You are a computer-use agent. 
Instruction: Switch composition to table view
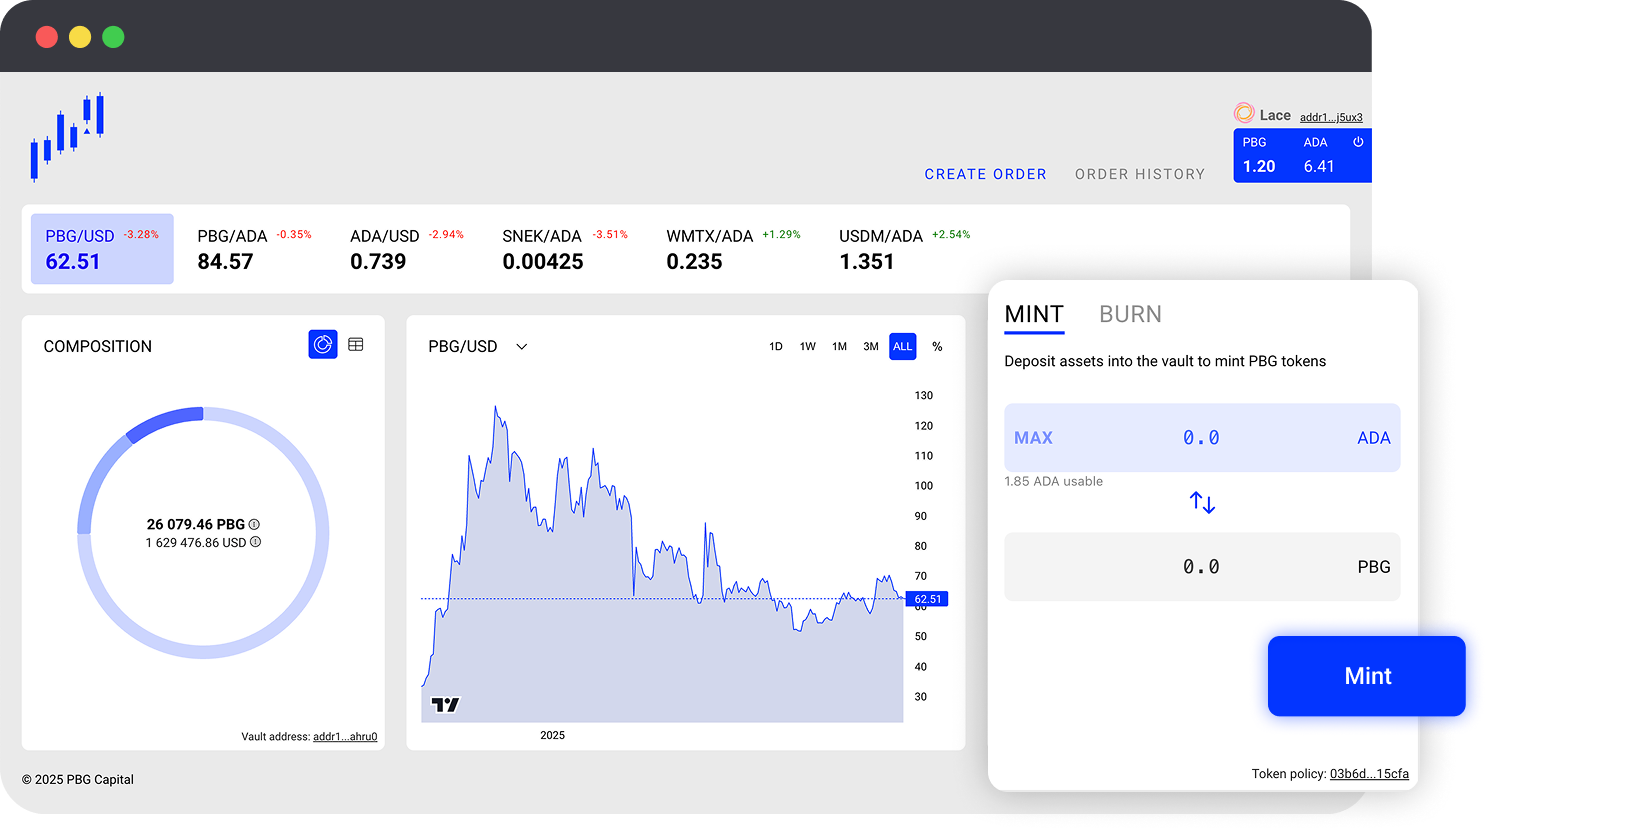pyautogui.click(x=356, y=345)
